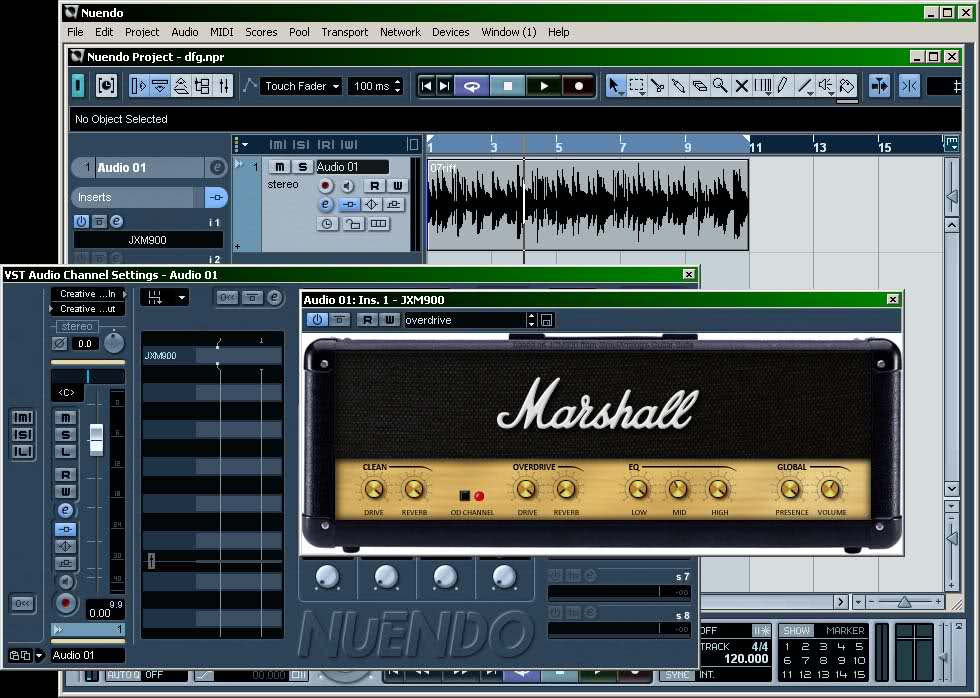Open the control strip view dropdown arrow
980x698 pixels.
[182, 297]
